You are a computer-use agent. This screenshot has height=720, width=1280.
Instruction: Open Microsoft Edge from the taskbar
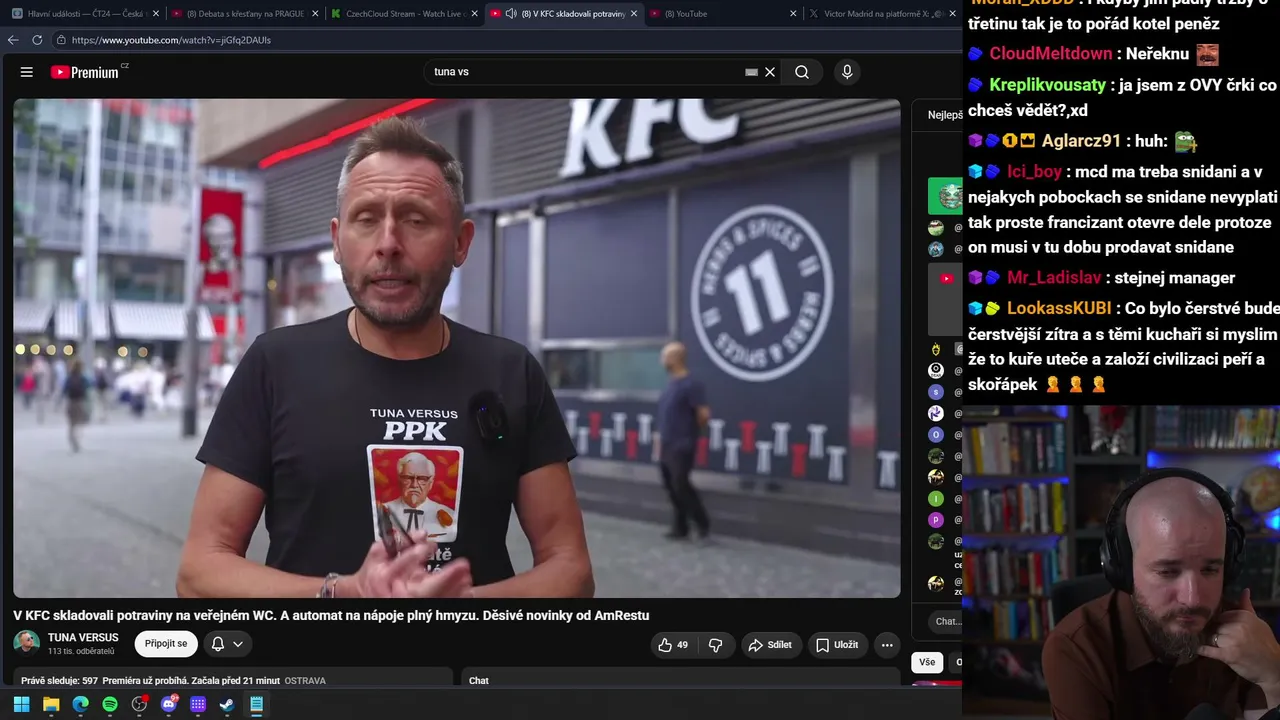point(80,704)
